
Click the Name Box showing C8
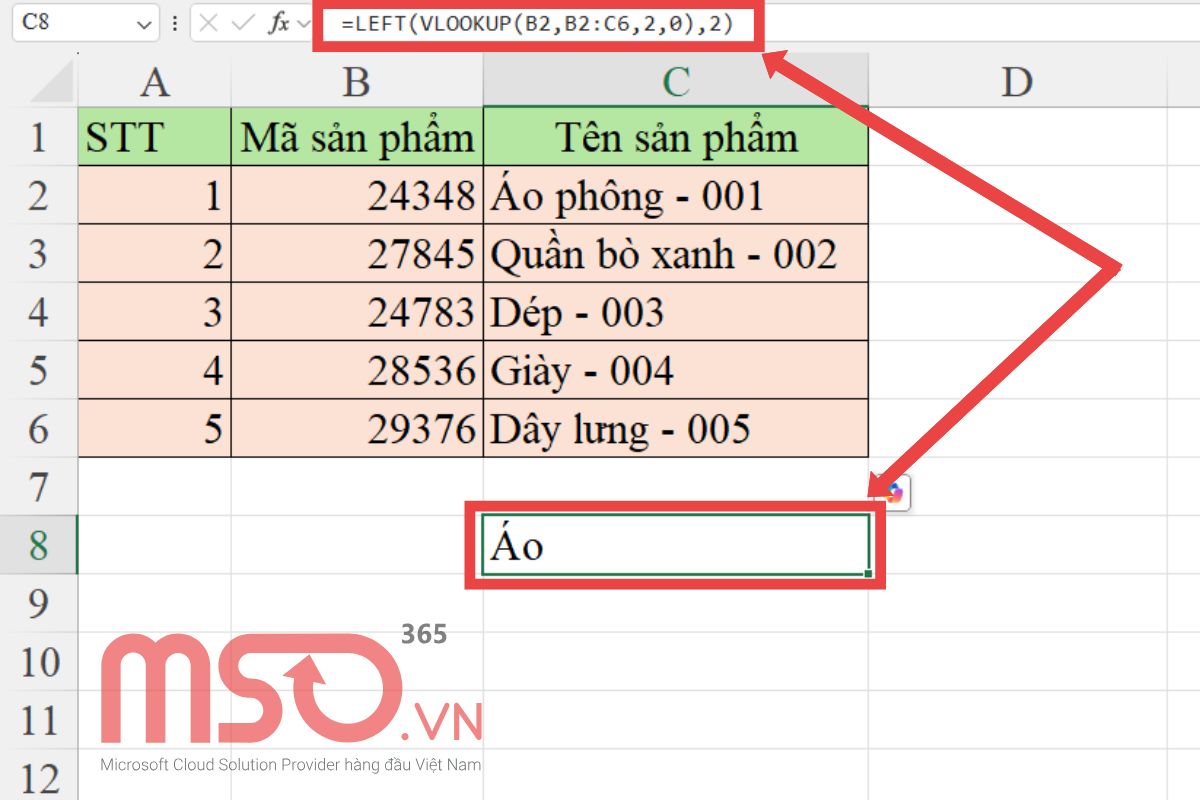[x=85, y=22]
